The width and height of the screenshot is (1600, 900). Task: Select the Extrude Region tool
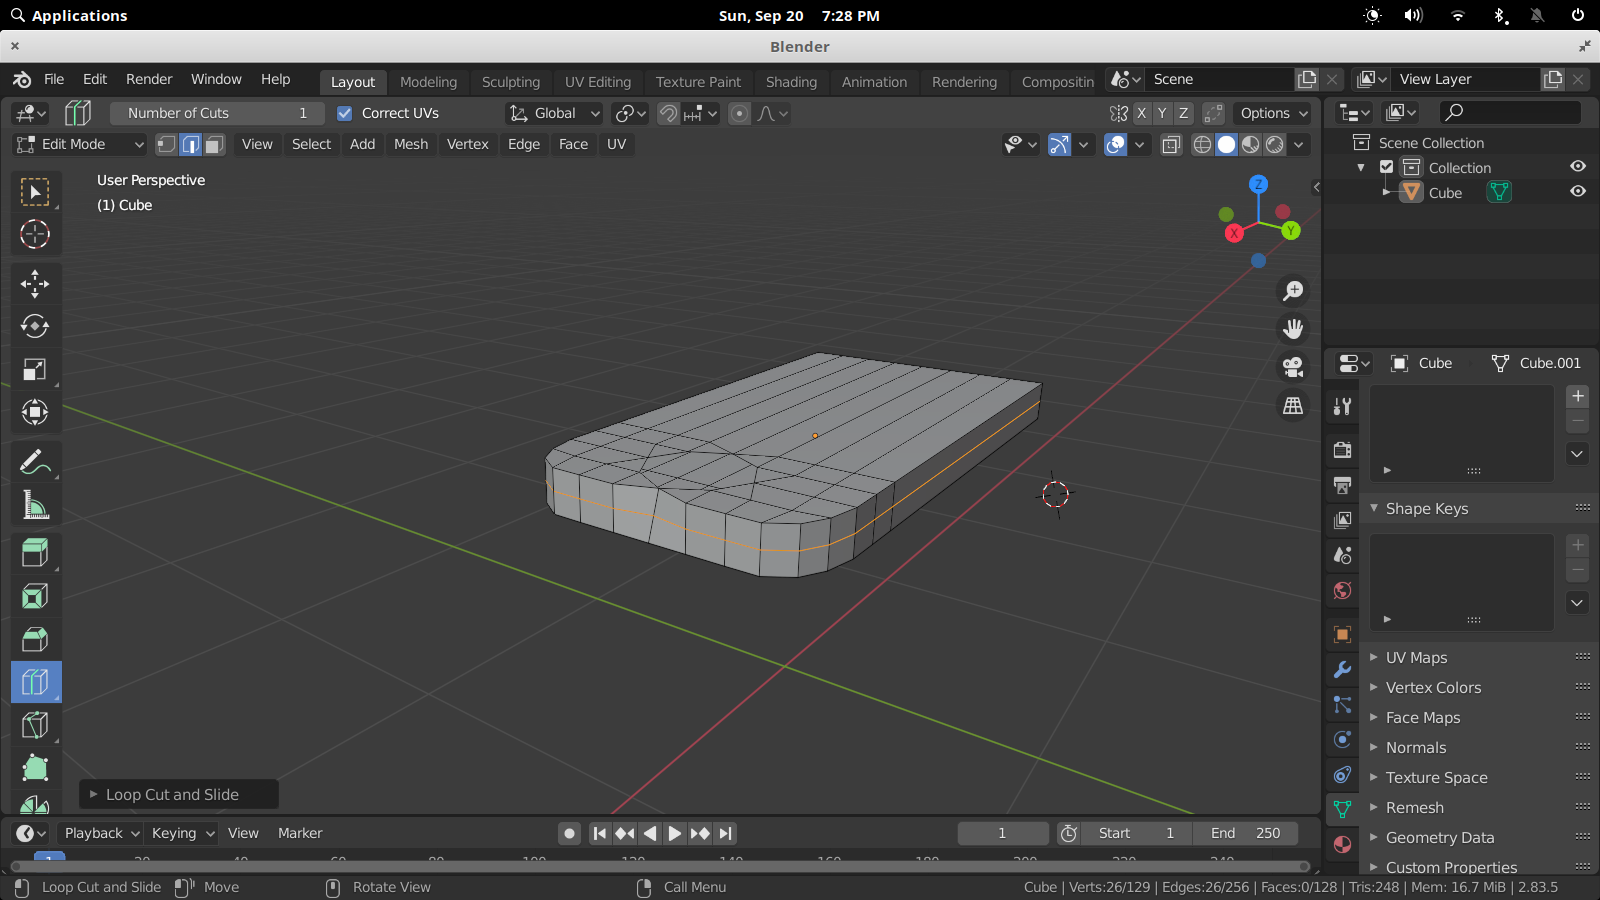click(x=35, y=553)
